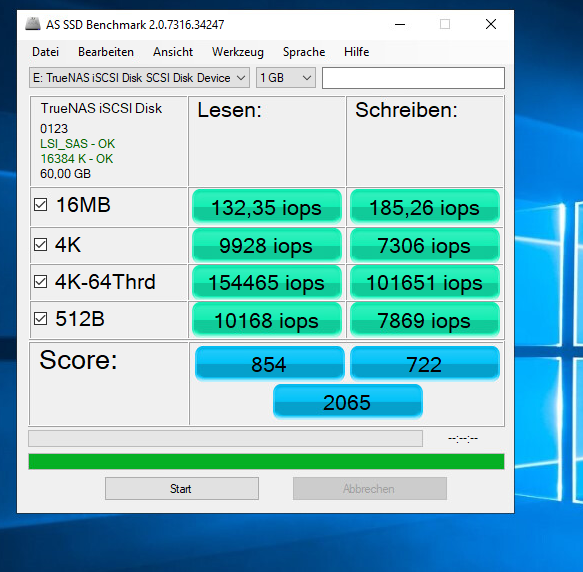Click the write score 722

425,363
